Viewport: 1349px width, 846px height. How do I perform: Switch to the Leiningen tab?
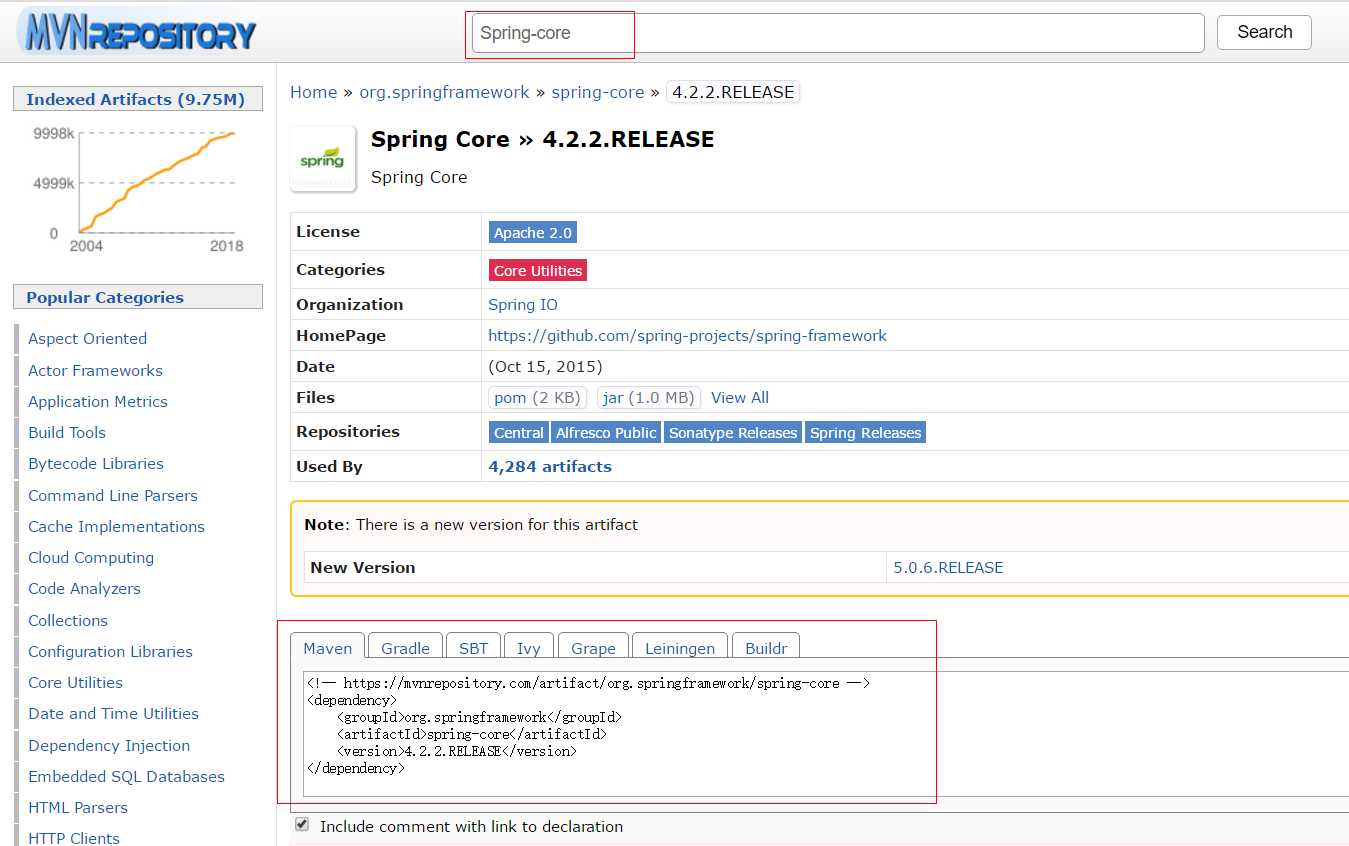(x=680, y=648)
